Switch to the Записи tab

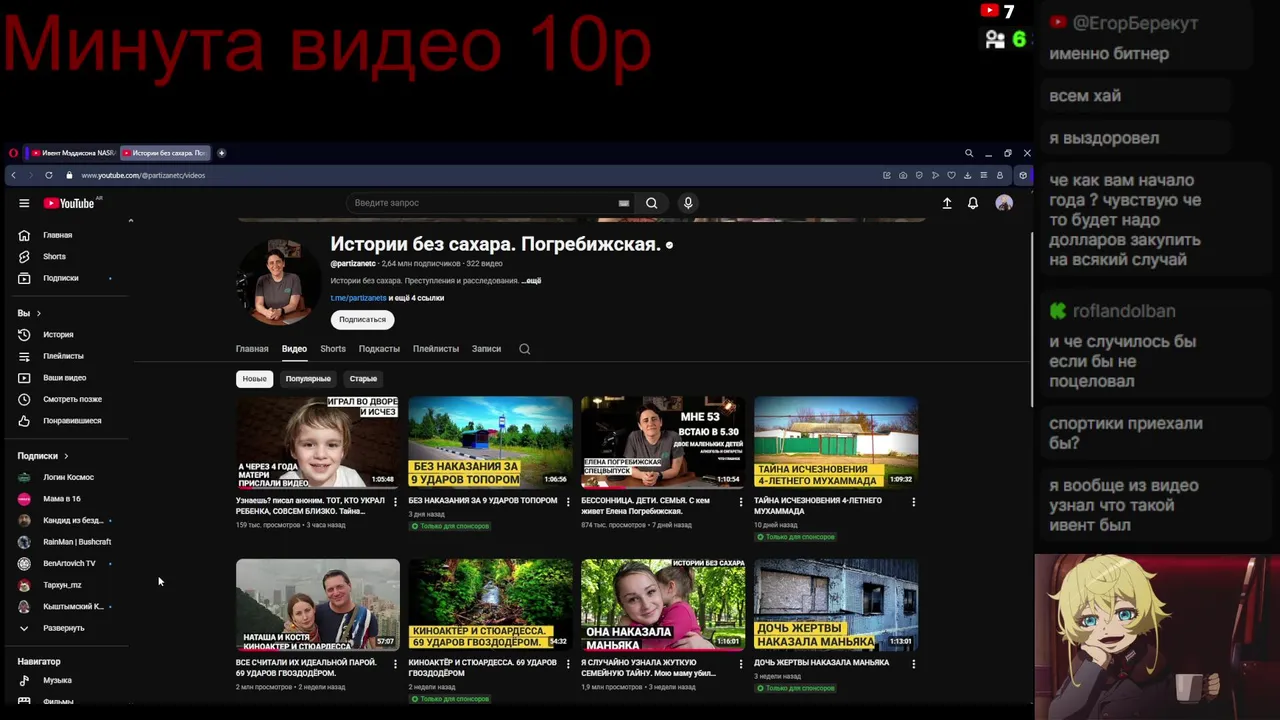tap(486, 349)
